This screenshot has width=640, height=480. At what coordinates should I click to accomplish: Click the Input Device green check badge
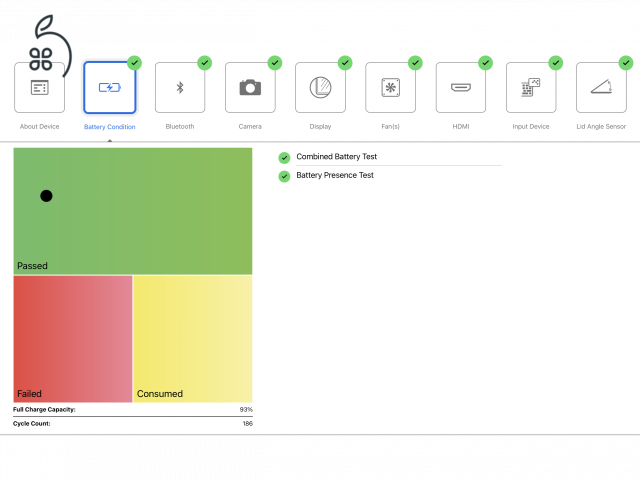click(x=556, y=63)
